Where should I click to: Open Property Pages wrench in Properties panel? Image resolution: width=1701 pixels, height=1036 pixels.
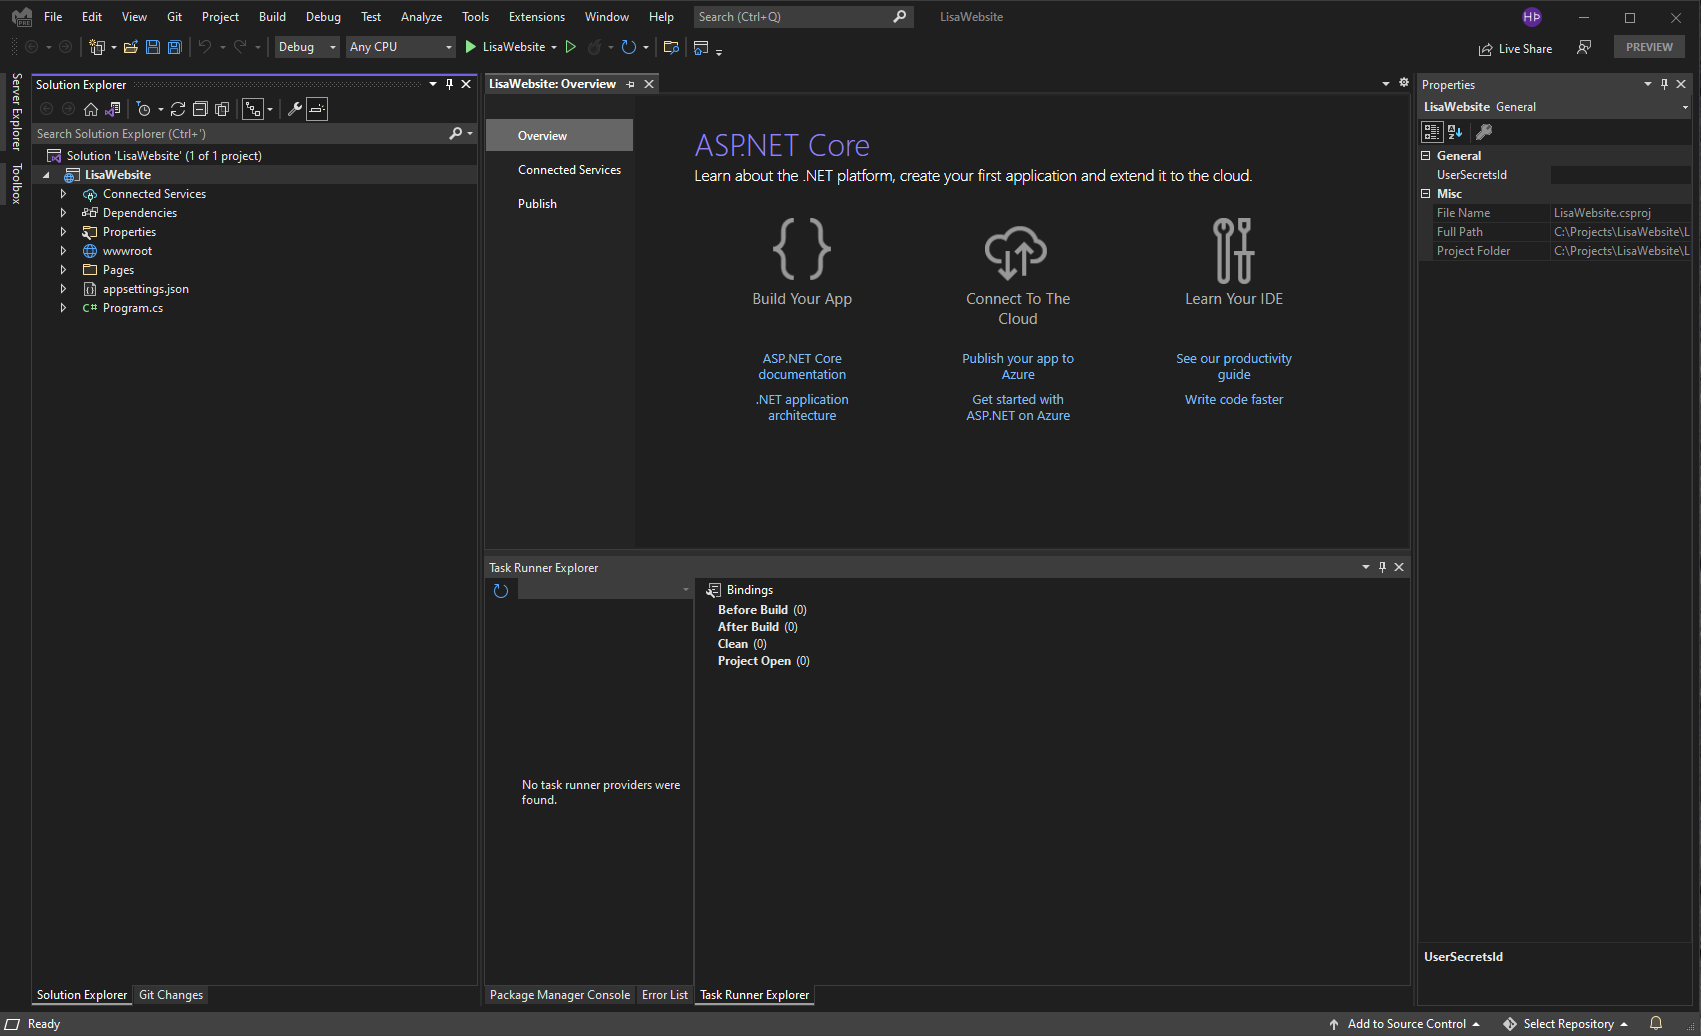pos(1484,132)
